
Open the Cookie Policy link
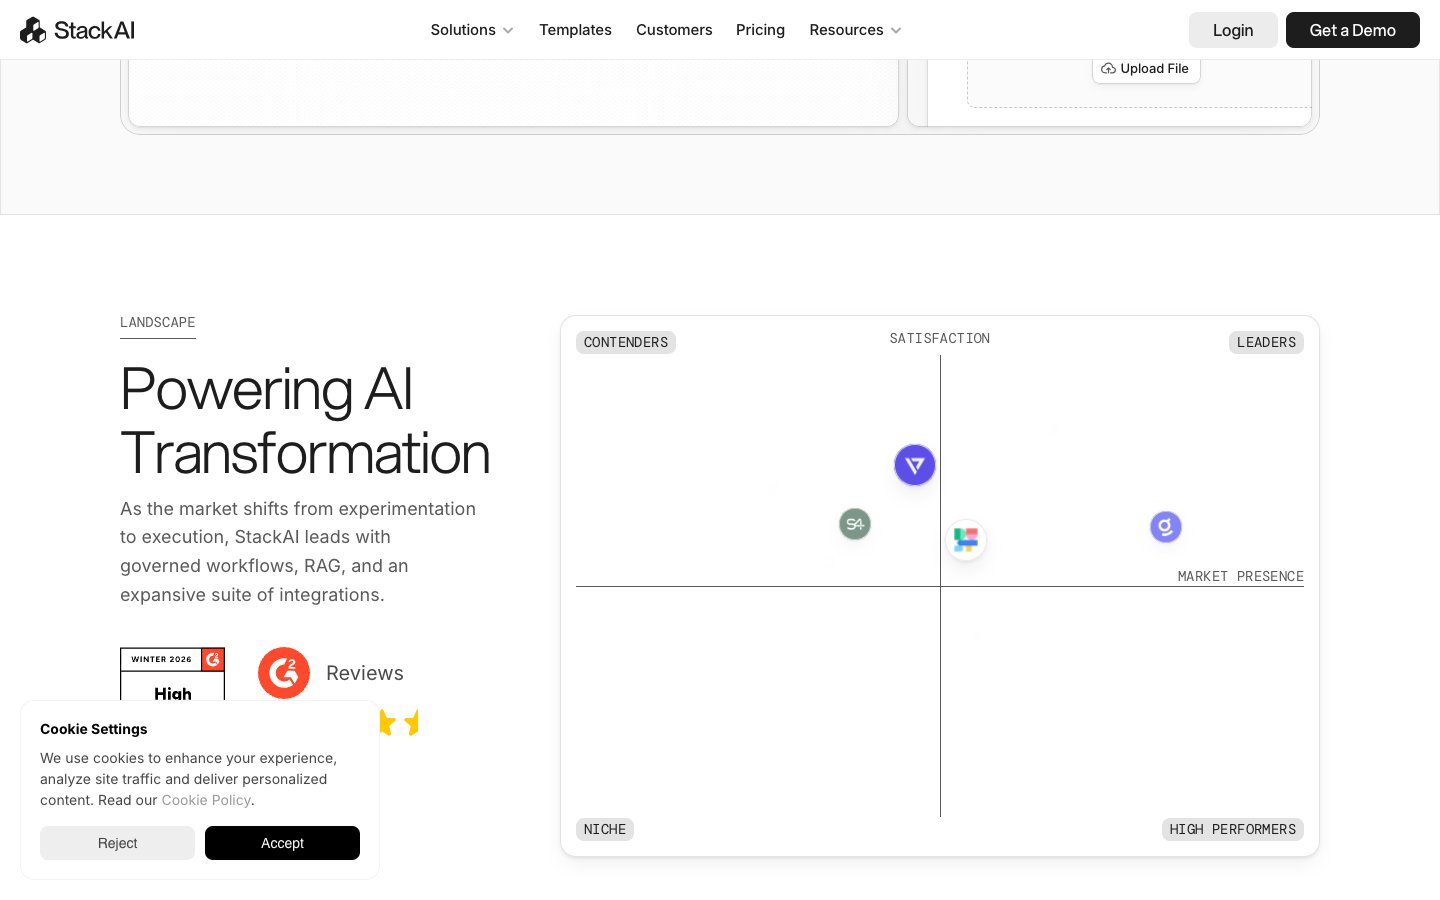[206, 800]
